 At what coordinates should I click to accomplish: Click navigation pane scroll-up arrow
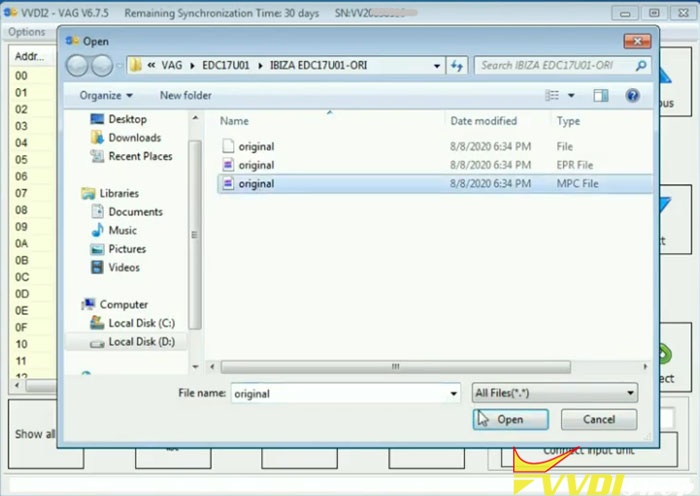tap(195, 118)
